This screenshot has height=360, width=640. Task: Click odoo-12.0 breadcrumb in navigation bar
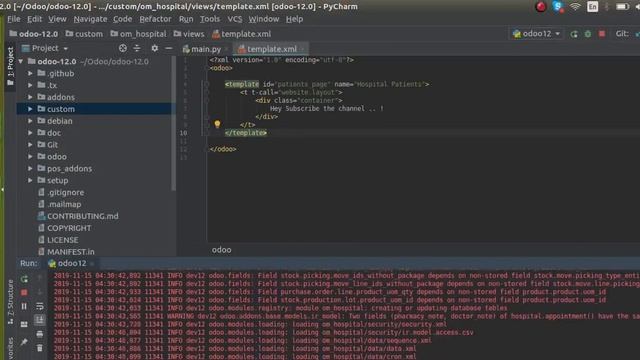33,34
